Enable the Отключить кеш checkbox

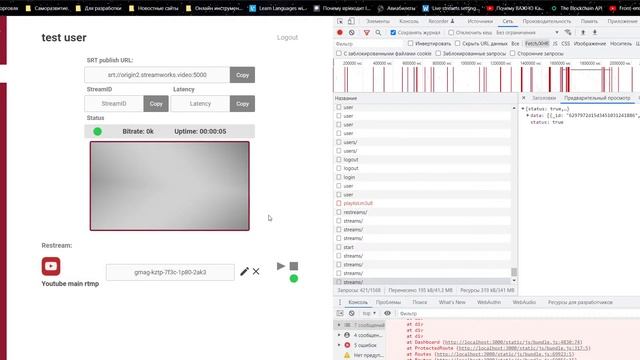pos(451,33)
